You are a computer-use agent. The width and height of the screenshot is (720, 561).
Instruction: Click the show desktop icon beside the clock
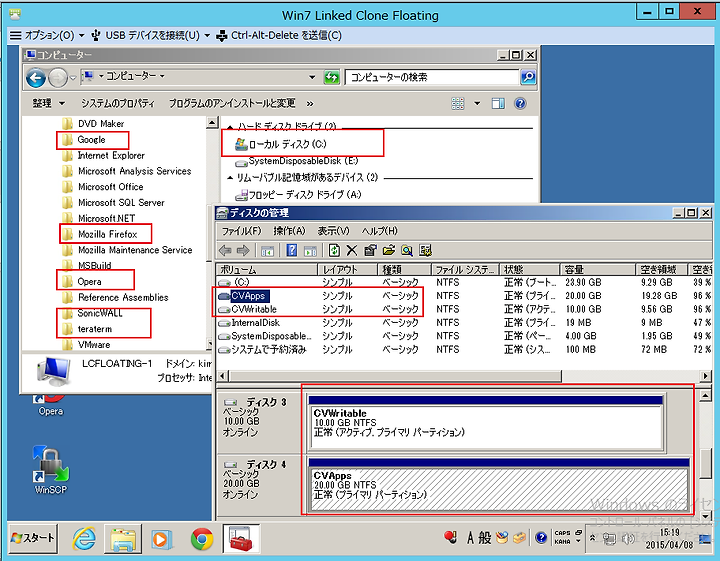point(705,539)
